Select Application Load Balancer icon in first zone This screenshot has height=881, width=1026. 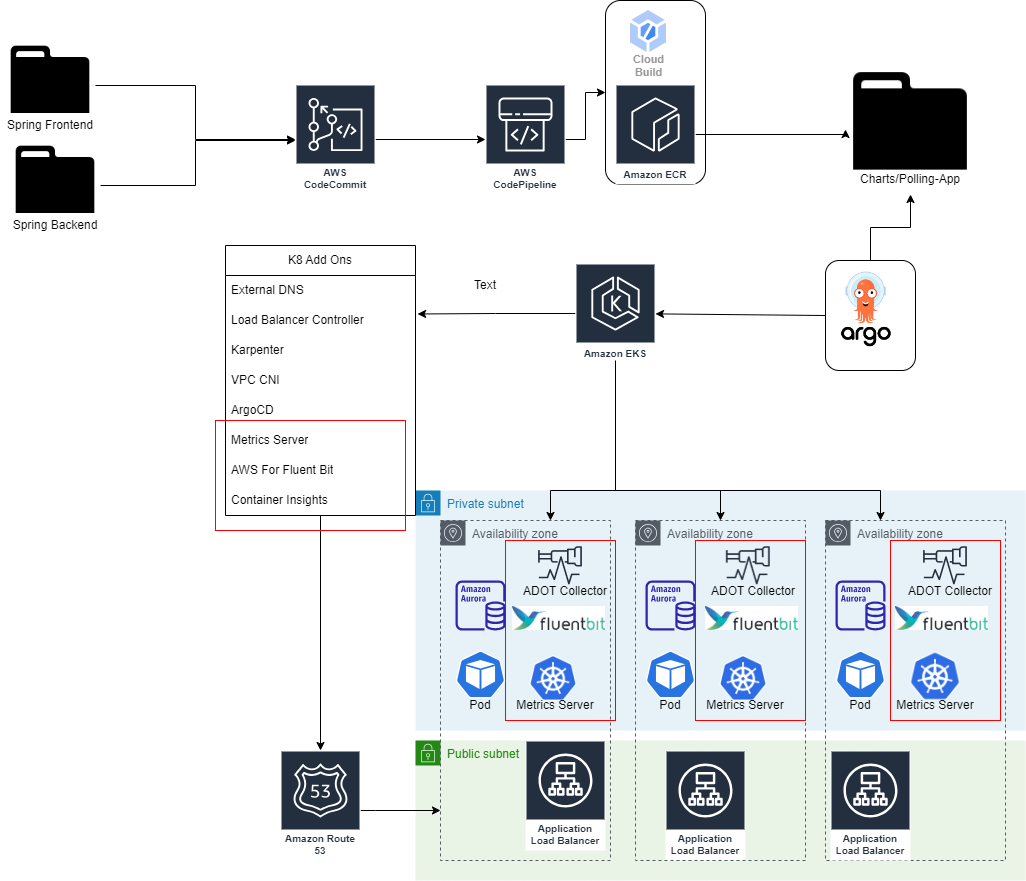click(x=565, y=781)
